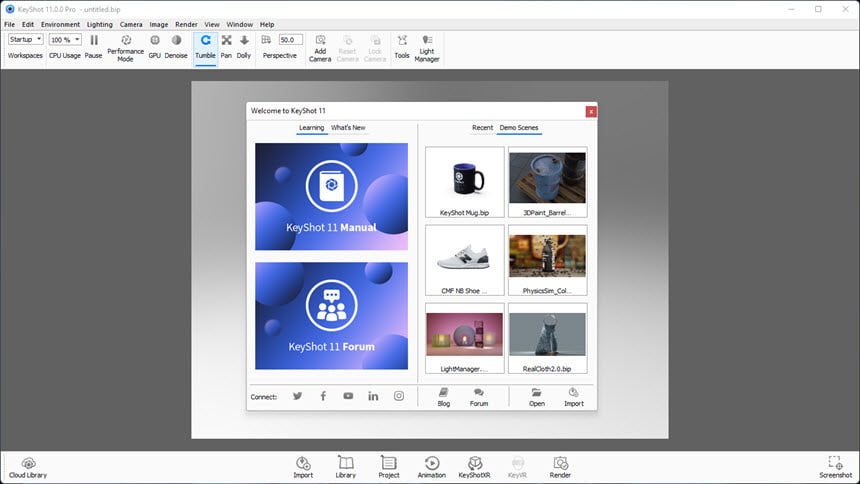Open the Animation timeline
This screenshot has height=484, width=860.
(432, 468)
